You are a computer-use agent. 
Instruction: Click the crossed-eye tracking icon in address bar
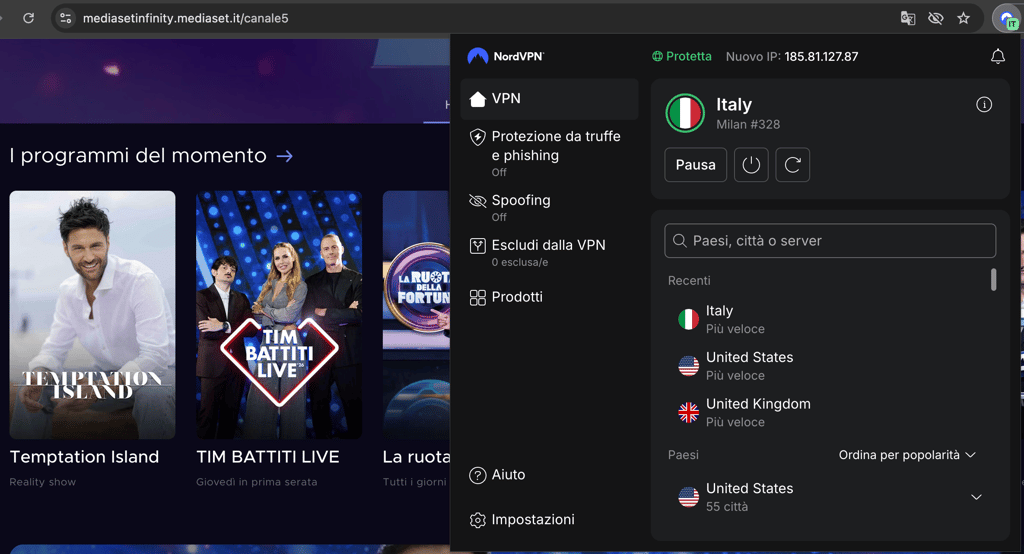[x=936, y=18]
